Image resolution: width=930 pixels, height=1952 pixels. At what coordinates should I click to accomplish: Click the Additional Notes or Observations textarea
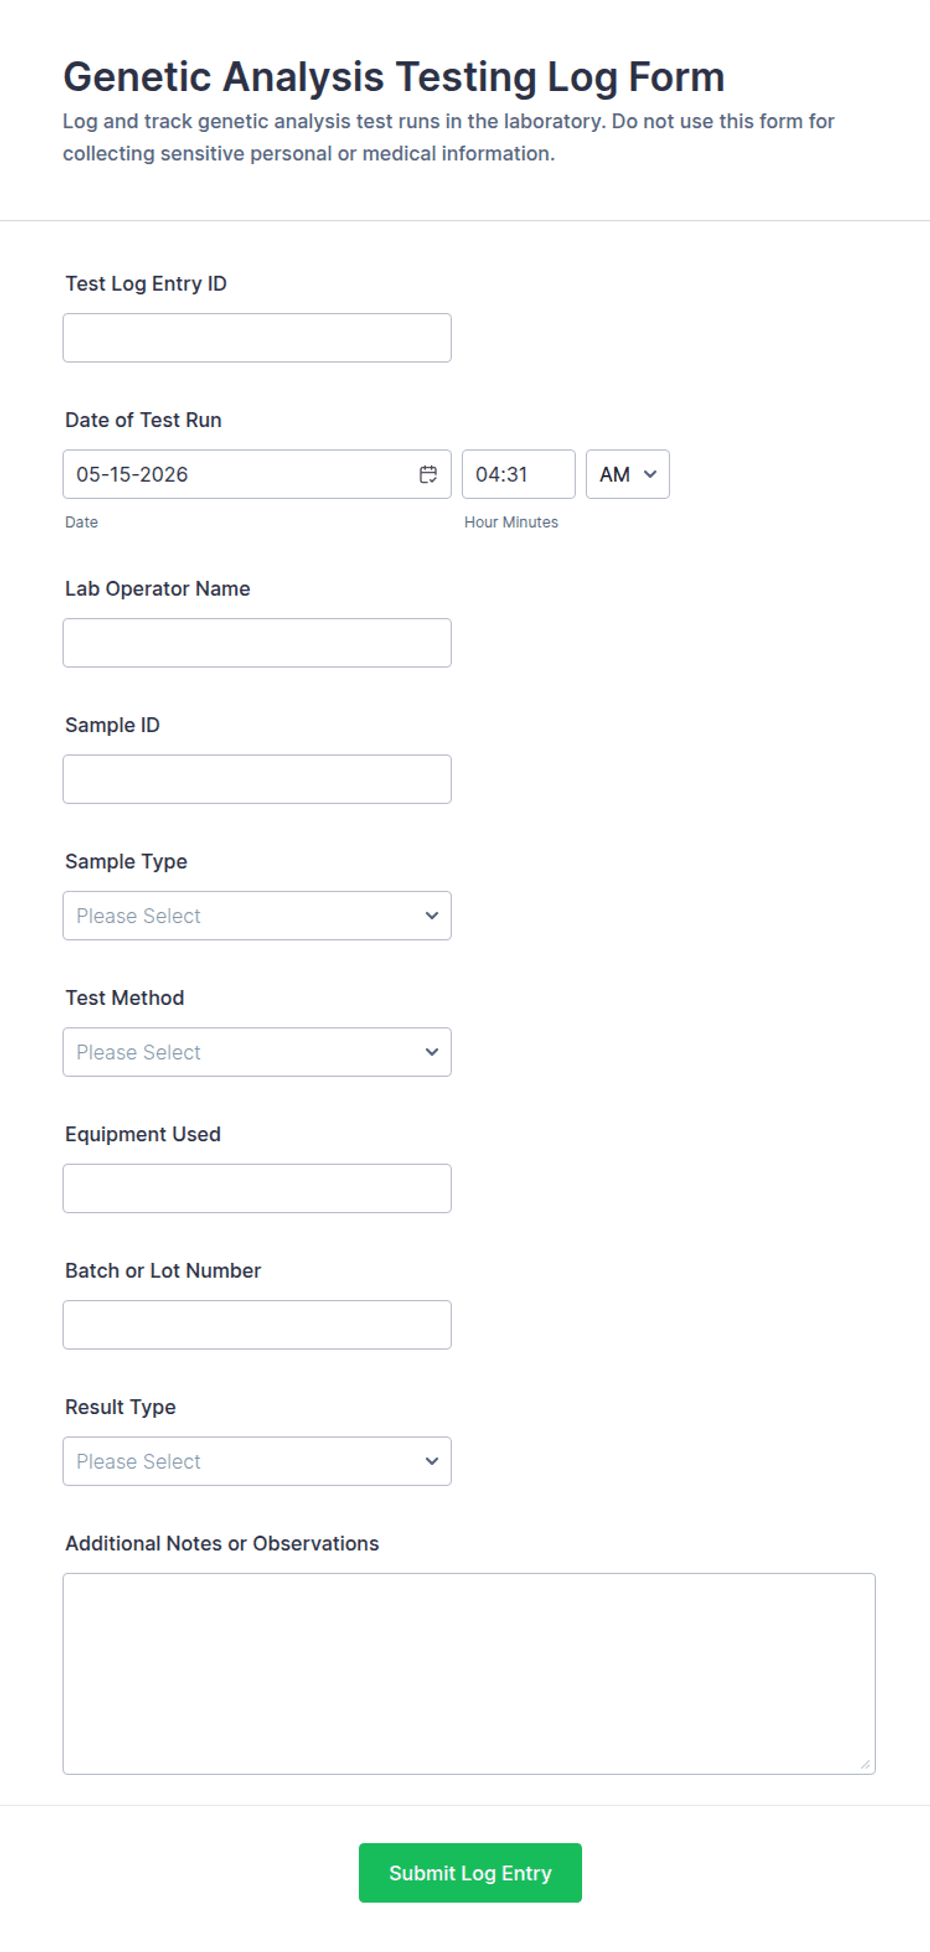(x=469, y=1674)
